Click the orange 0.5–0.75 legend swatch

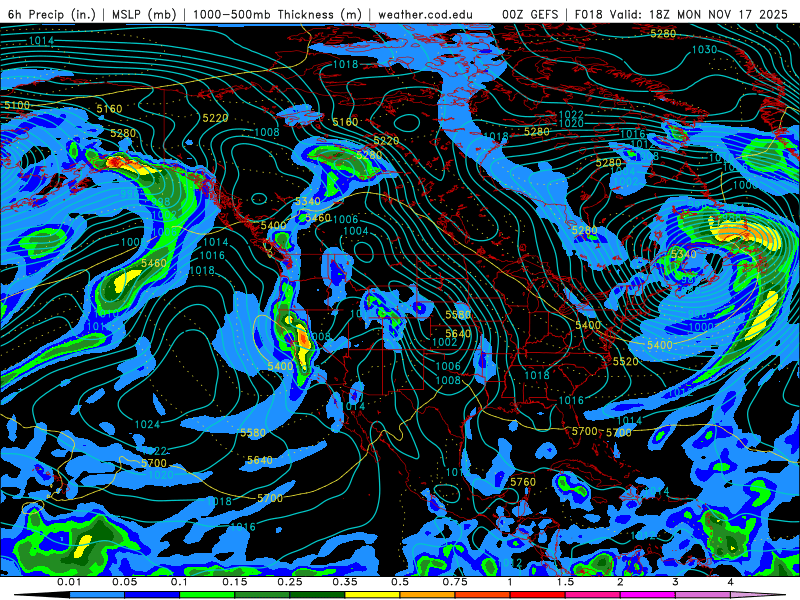click(428, 595)
